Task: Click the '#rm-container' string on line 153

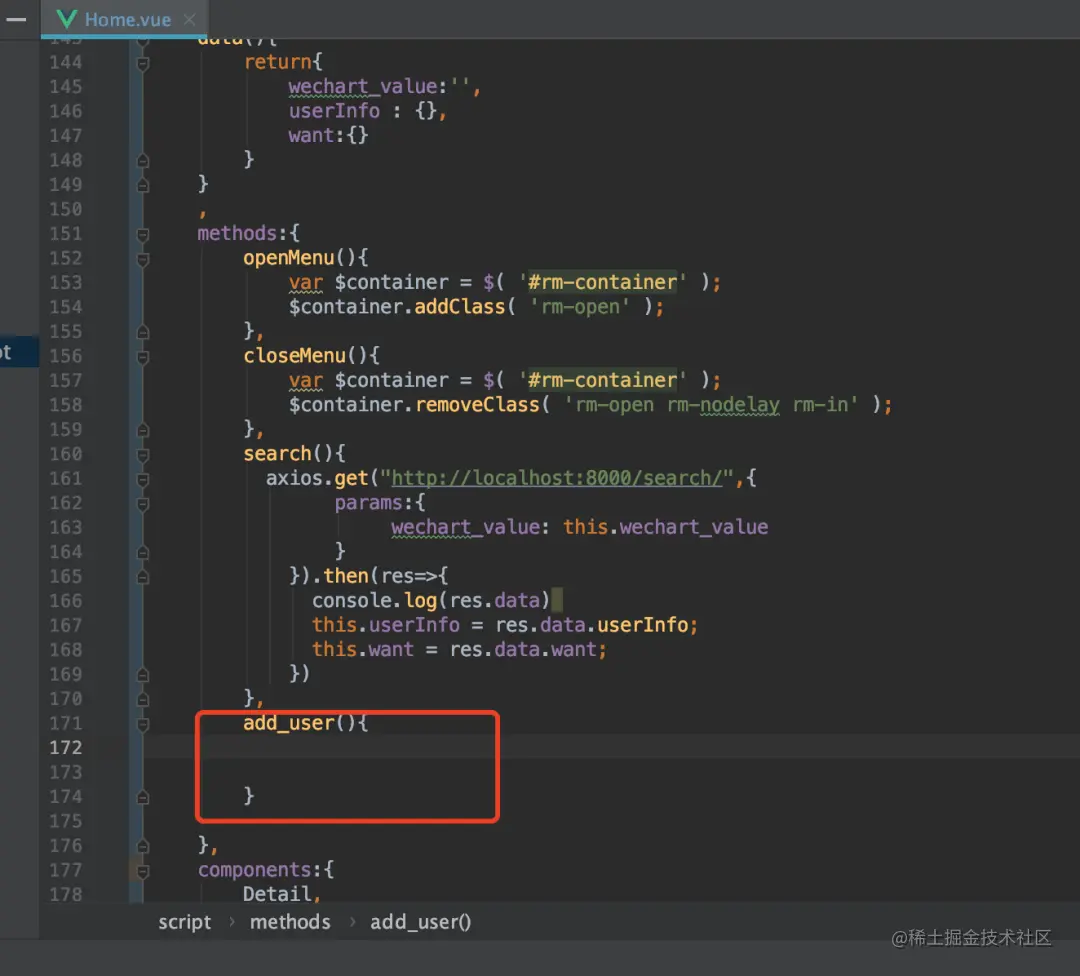Action: point(603,282)
